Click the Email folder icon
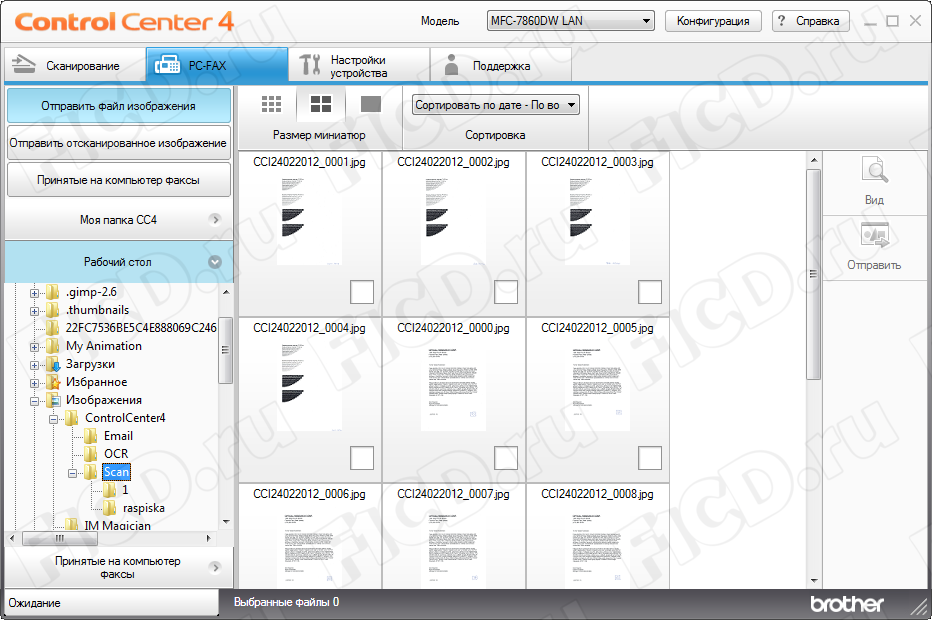Image resolution: width=932 pixels, height=620 pixels. pyautogui.click(x=91, y=436)
